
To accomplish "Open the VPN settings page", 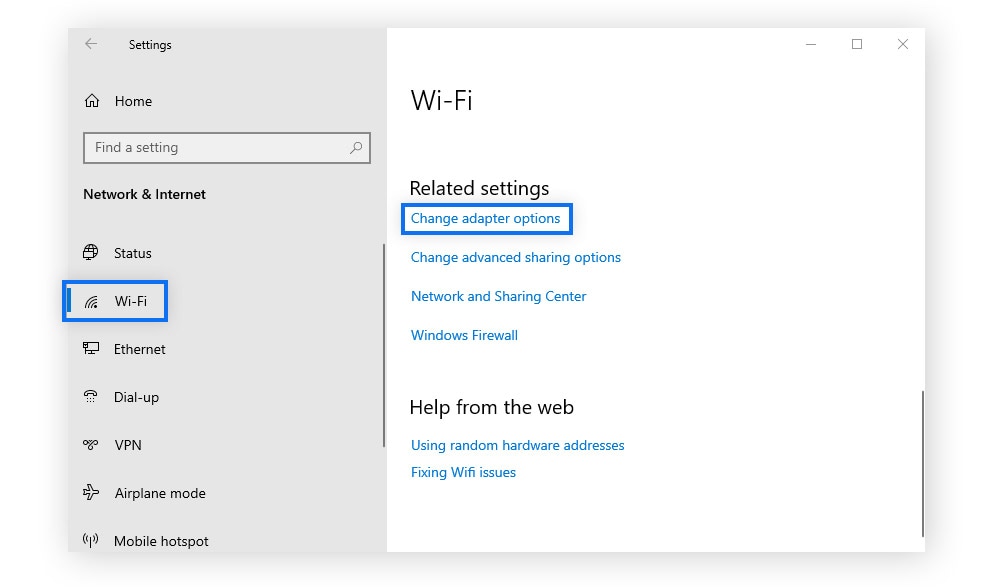I will click(x=128, y=445).
